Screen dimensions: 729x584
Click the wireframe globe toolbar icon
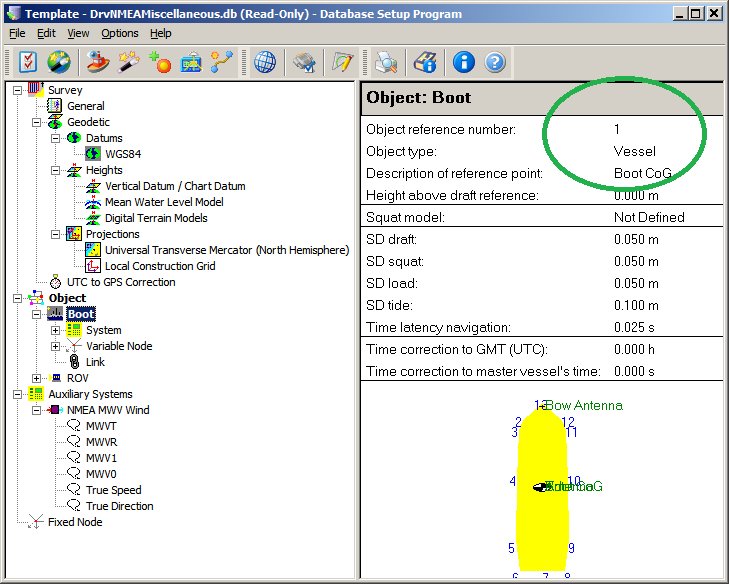point(265,62)
